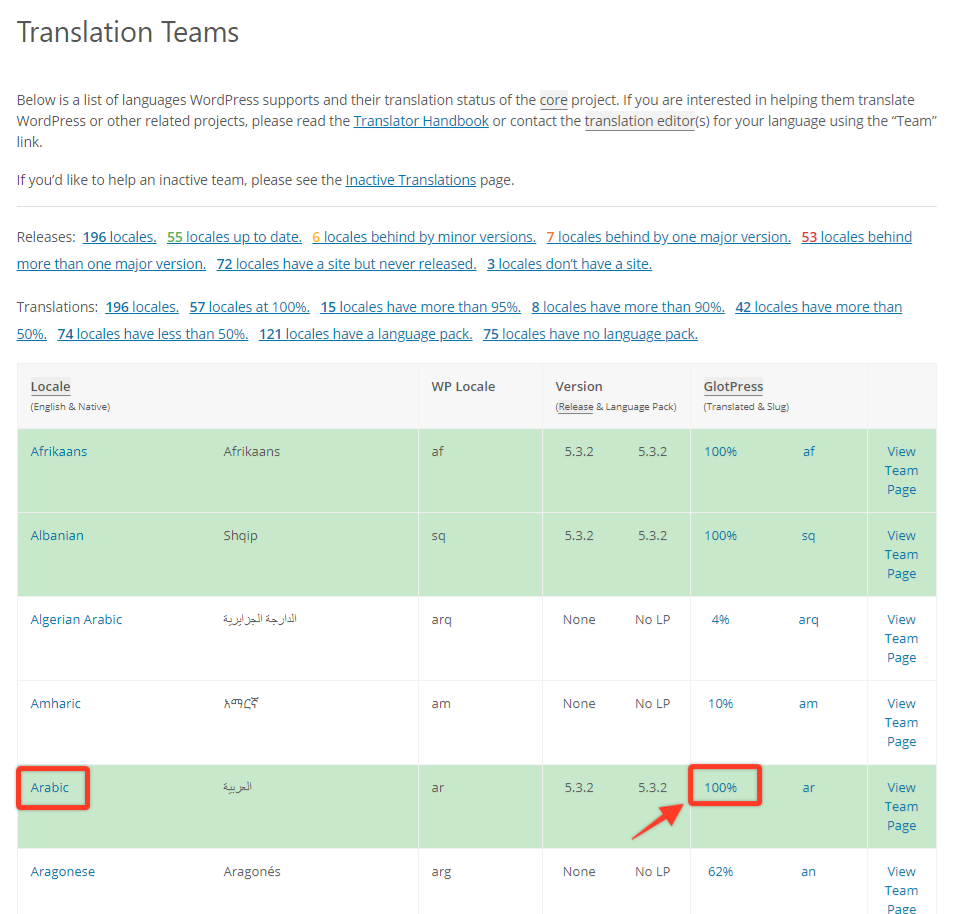Sort the table by the Locale column header
962x914 pixels.
click(x=50, y=386)
